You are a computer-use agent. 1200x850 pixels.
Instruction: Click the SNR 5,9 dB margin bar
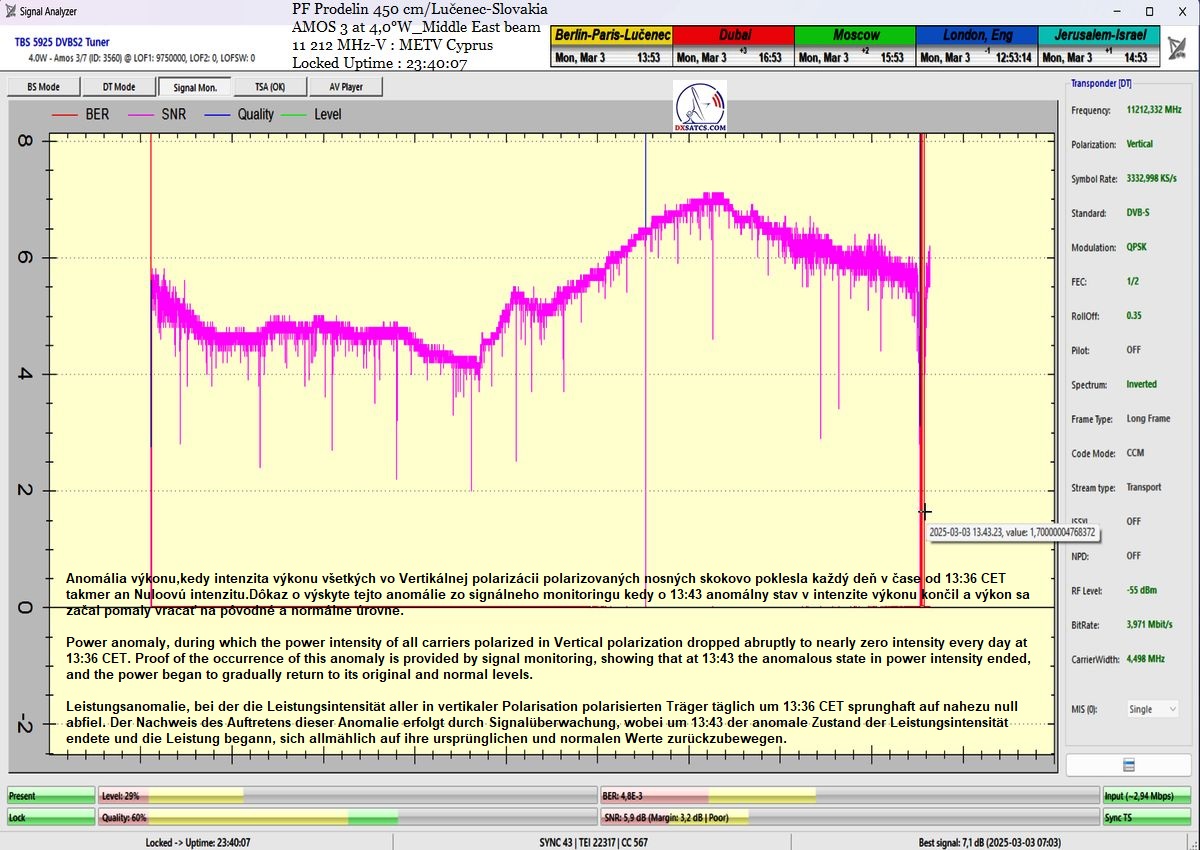click(x=848, y=817)
